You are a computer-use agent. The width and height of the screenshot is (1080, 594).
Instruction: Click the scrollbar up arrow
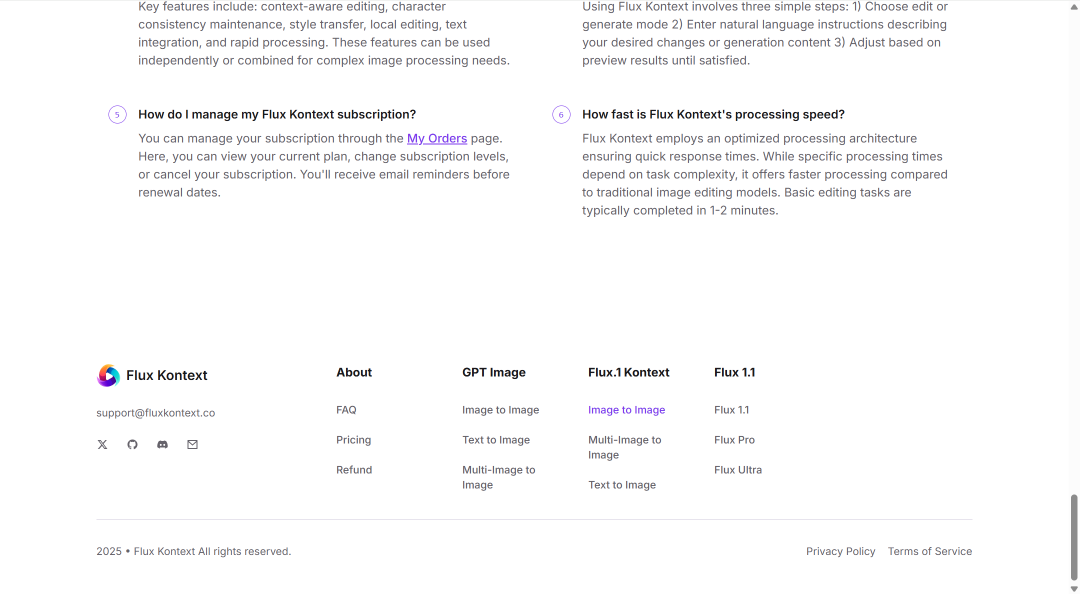coord(1074,5)
